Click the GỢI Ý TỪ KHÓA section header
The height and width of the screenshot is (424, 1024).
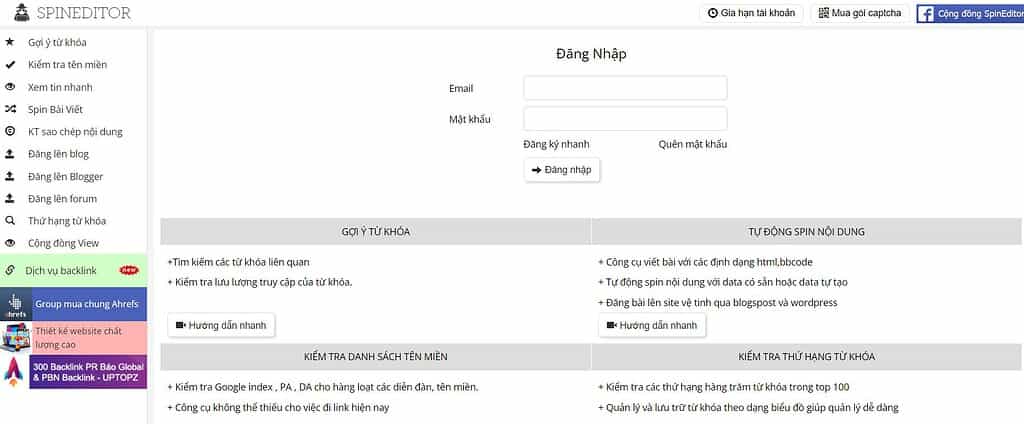[376, 232]
